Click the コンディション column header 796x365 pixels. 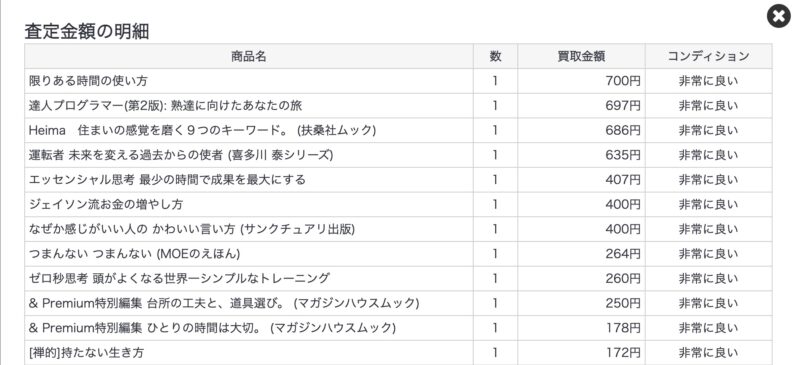(x=709, y=56)
